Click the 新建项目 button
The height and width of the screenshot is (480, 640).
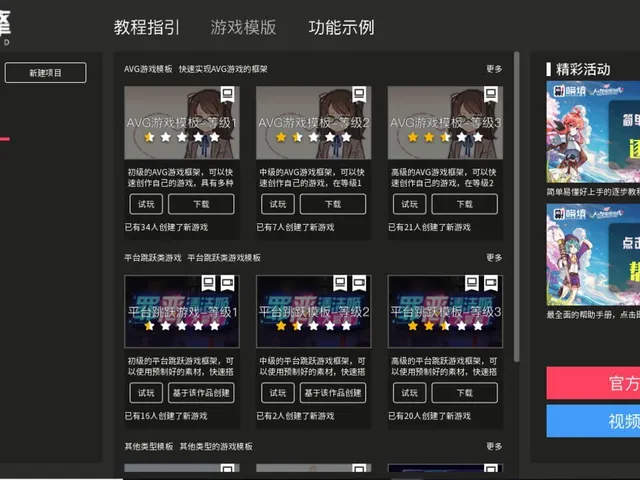[45, 73]
